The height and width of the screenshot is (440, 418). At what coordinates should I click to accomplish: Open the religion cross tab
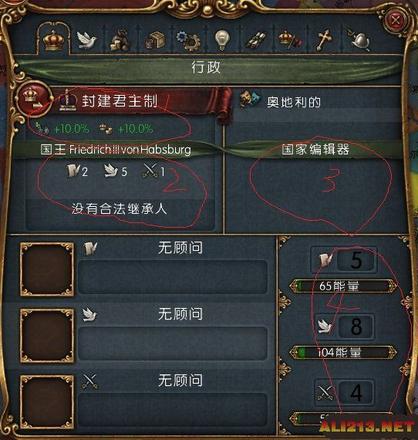pos(323,40)
